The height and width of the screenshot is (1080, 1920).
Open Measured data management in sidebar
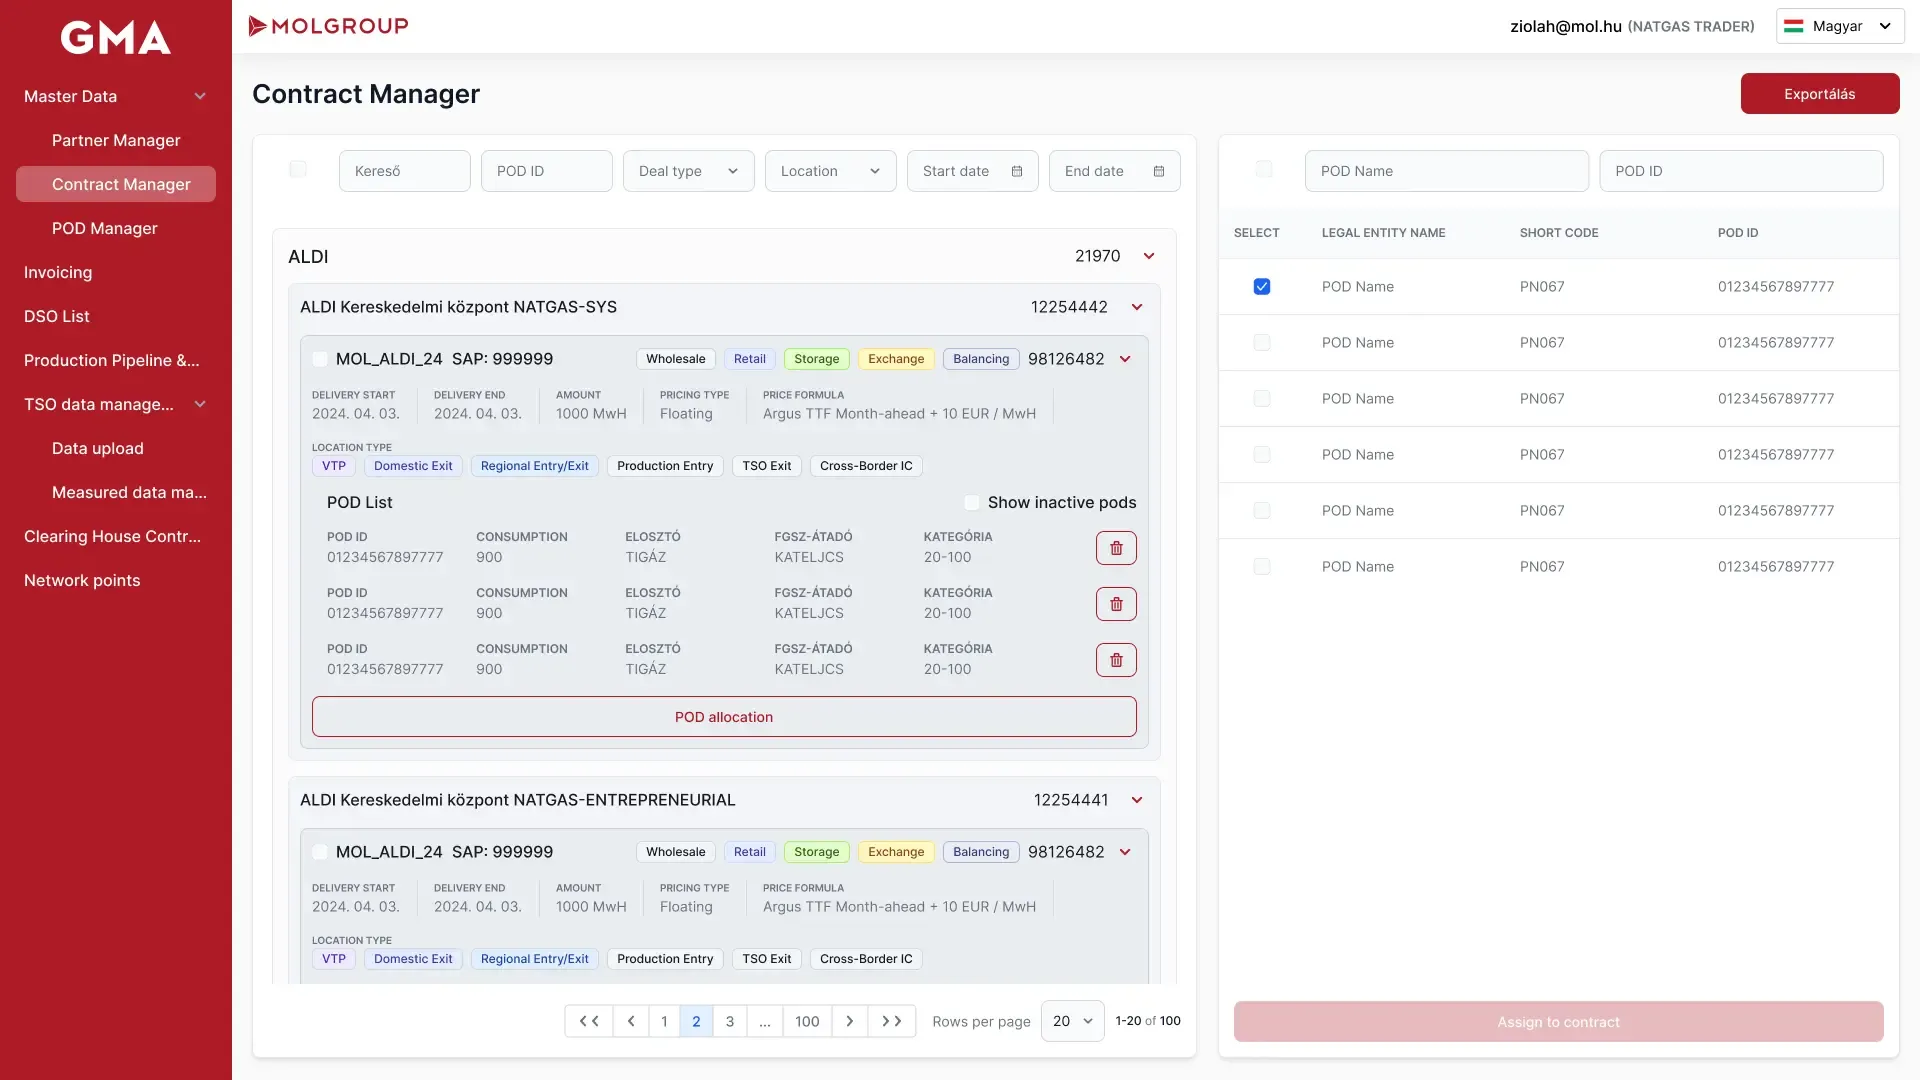[129, 492]
